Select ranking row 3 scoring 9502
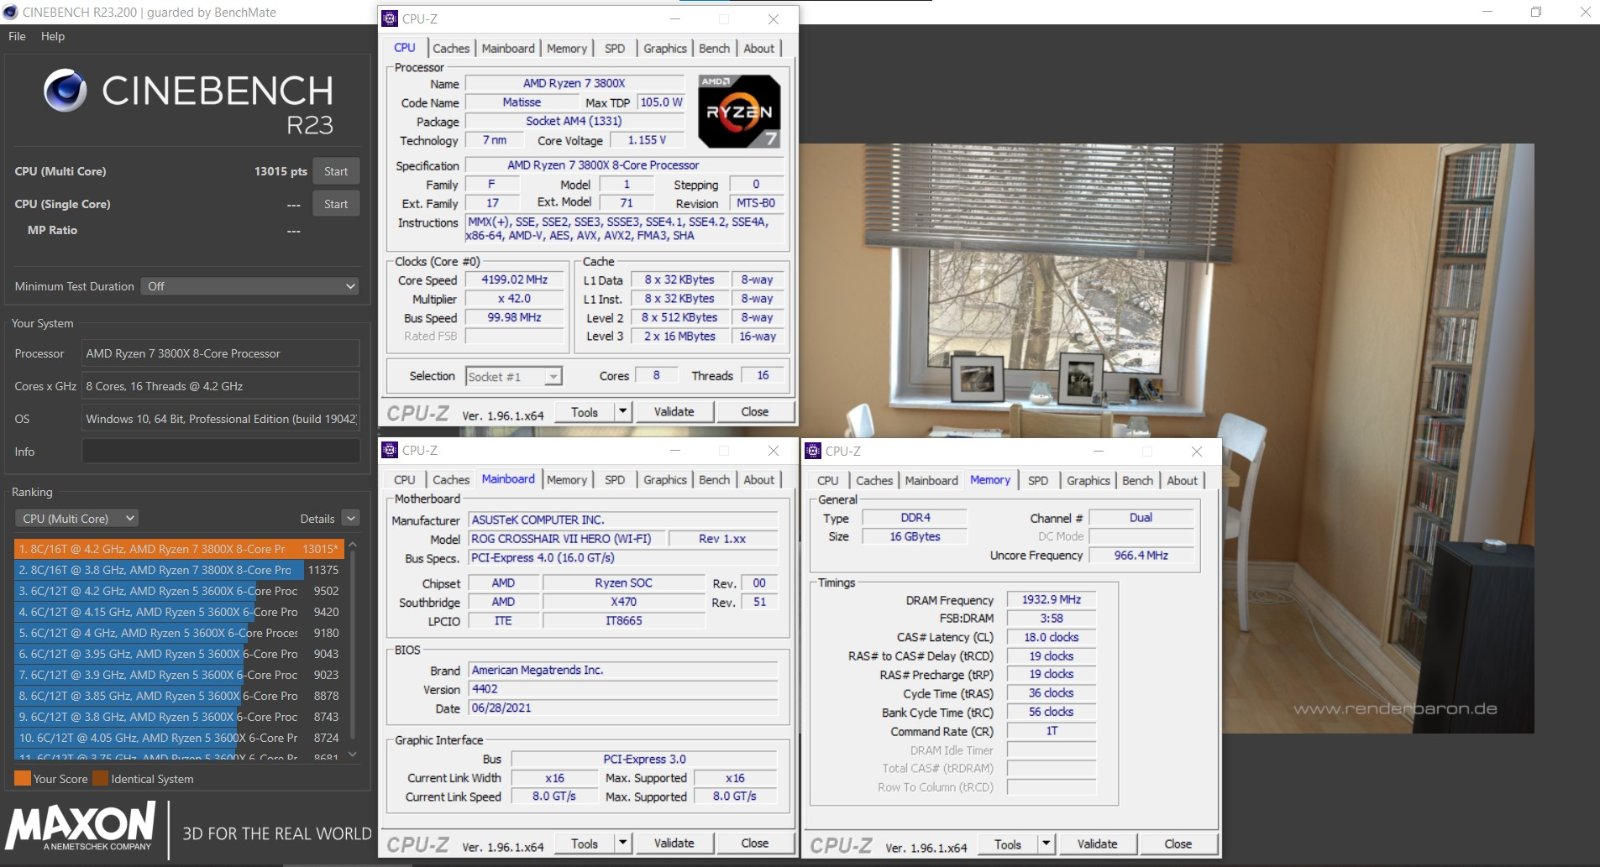Image resolution: width=1600 pixels, height=867 pixels. (x=179, y=591)
